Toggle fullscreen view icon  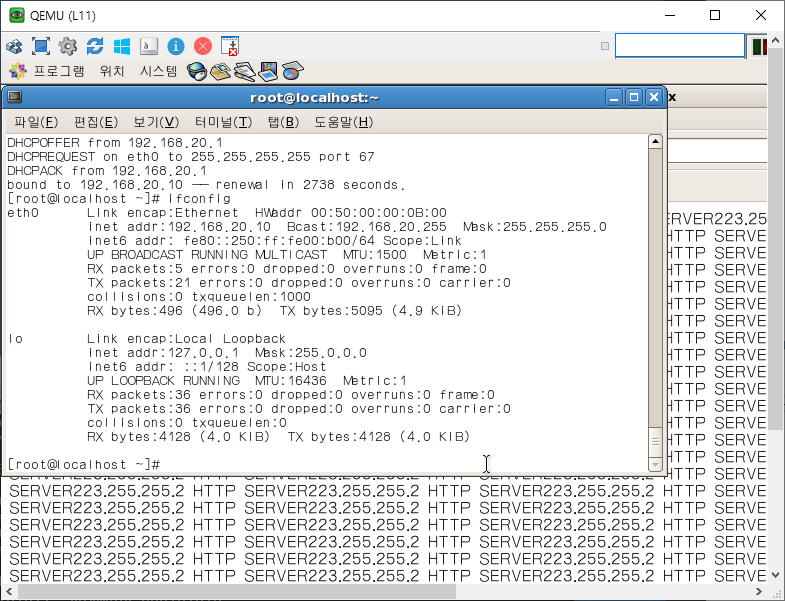click(41, 46)
